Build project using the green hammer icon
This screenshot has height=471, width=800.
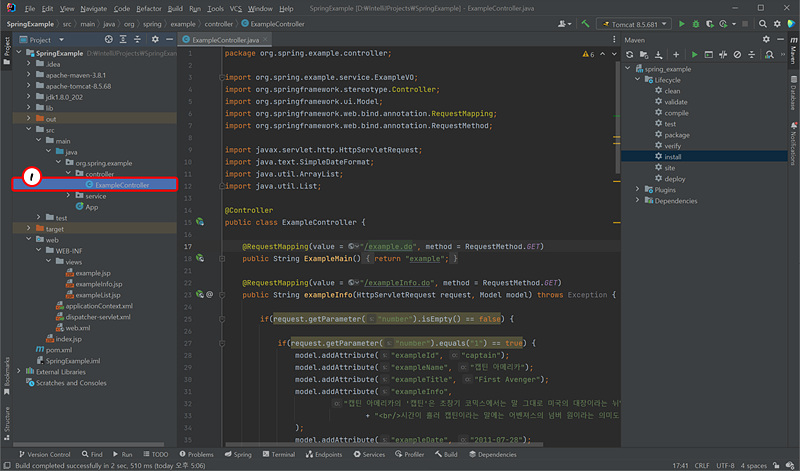[x=586, y=24]
